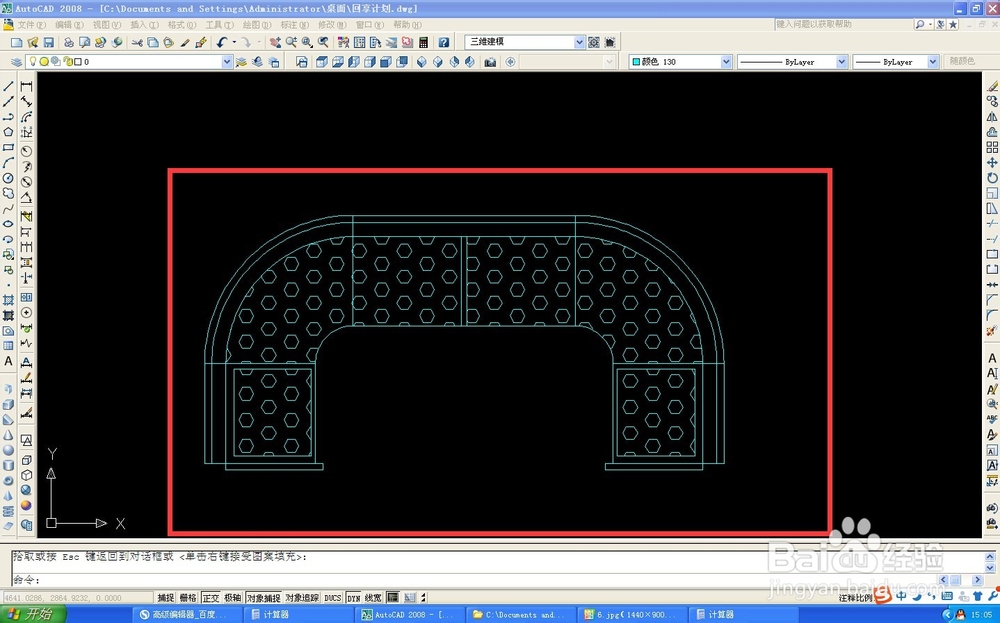
Task: Click the camera icon in view toolbar
Action: (x=490, y=62)
